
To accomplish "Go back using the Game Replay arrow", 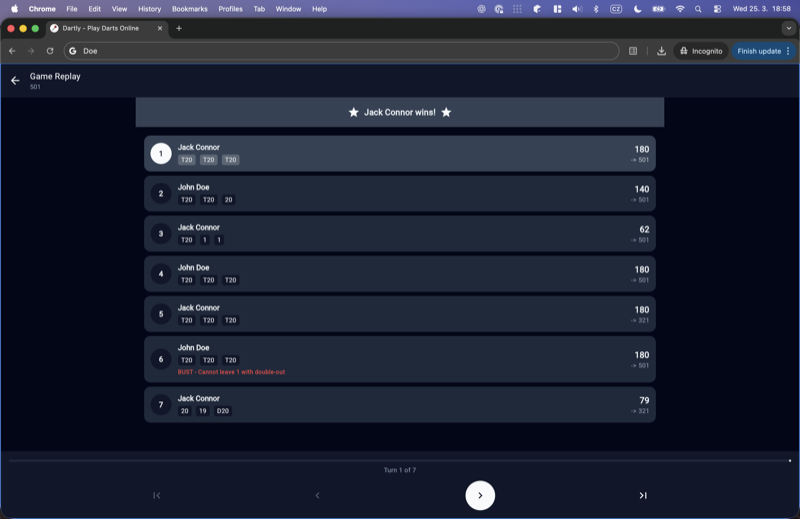I will 15,81.
